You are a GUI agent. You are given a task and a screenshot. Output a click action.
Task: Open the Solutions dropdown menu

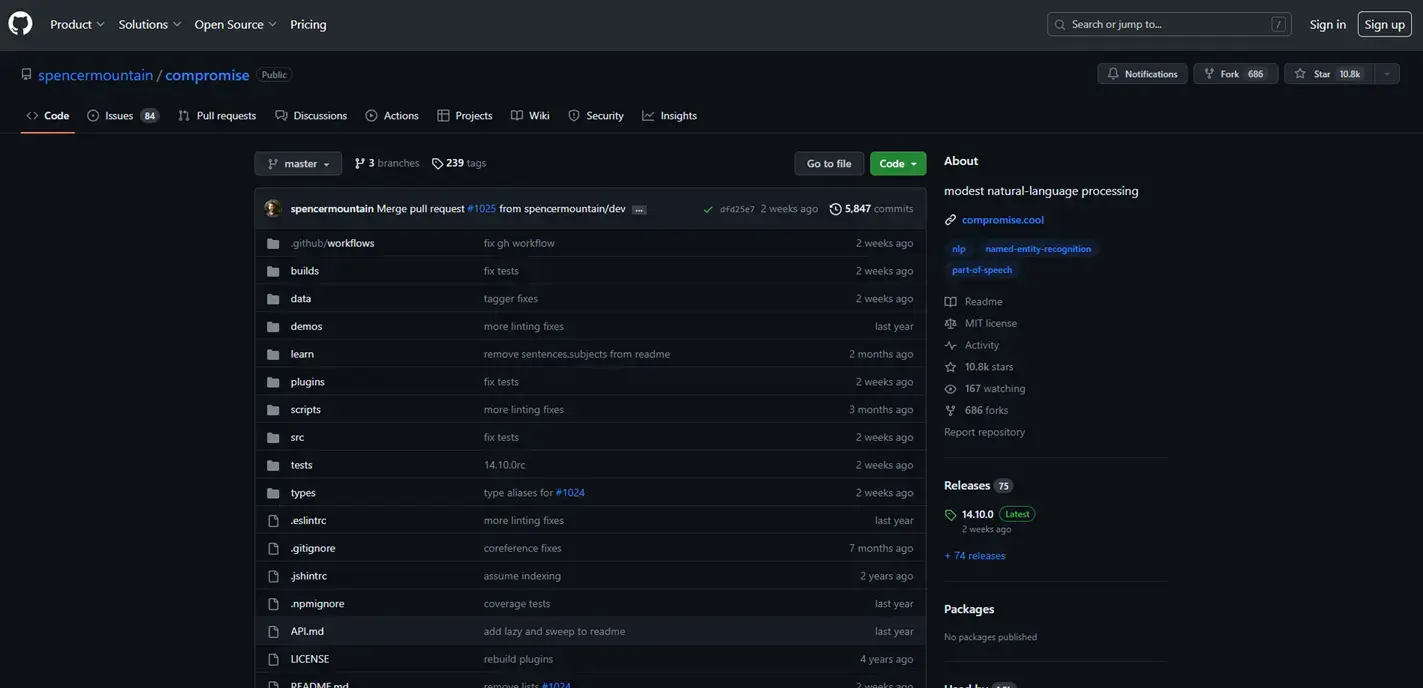[150, 24]
